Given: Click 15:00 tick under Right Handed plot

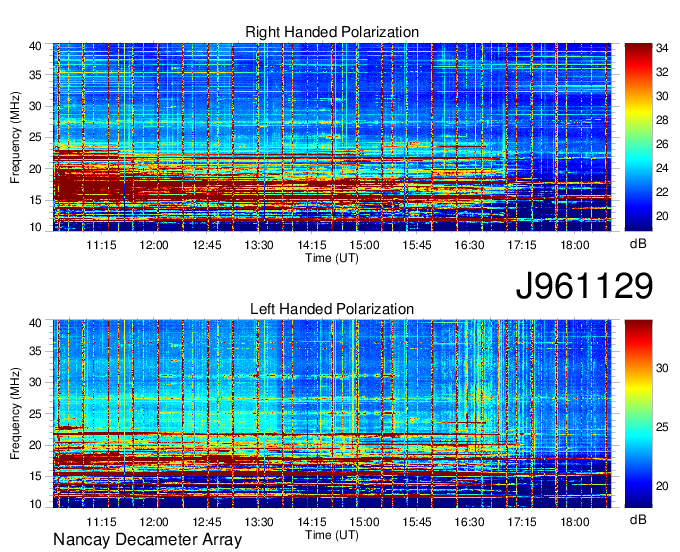Looking at the screenshot, I should [x=364, y=245].
